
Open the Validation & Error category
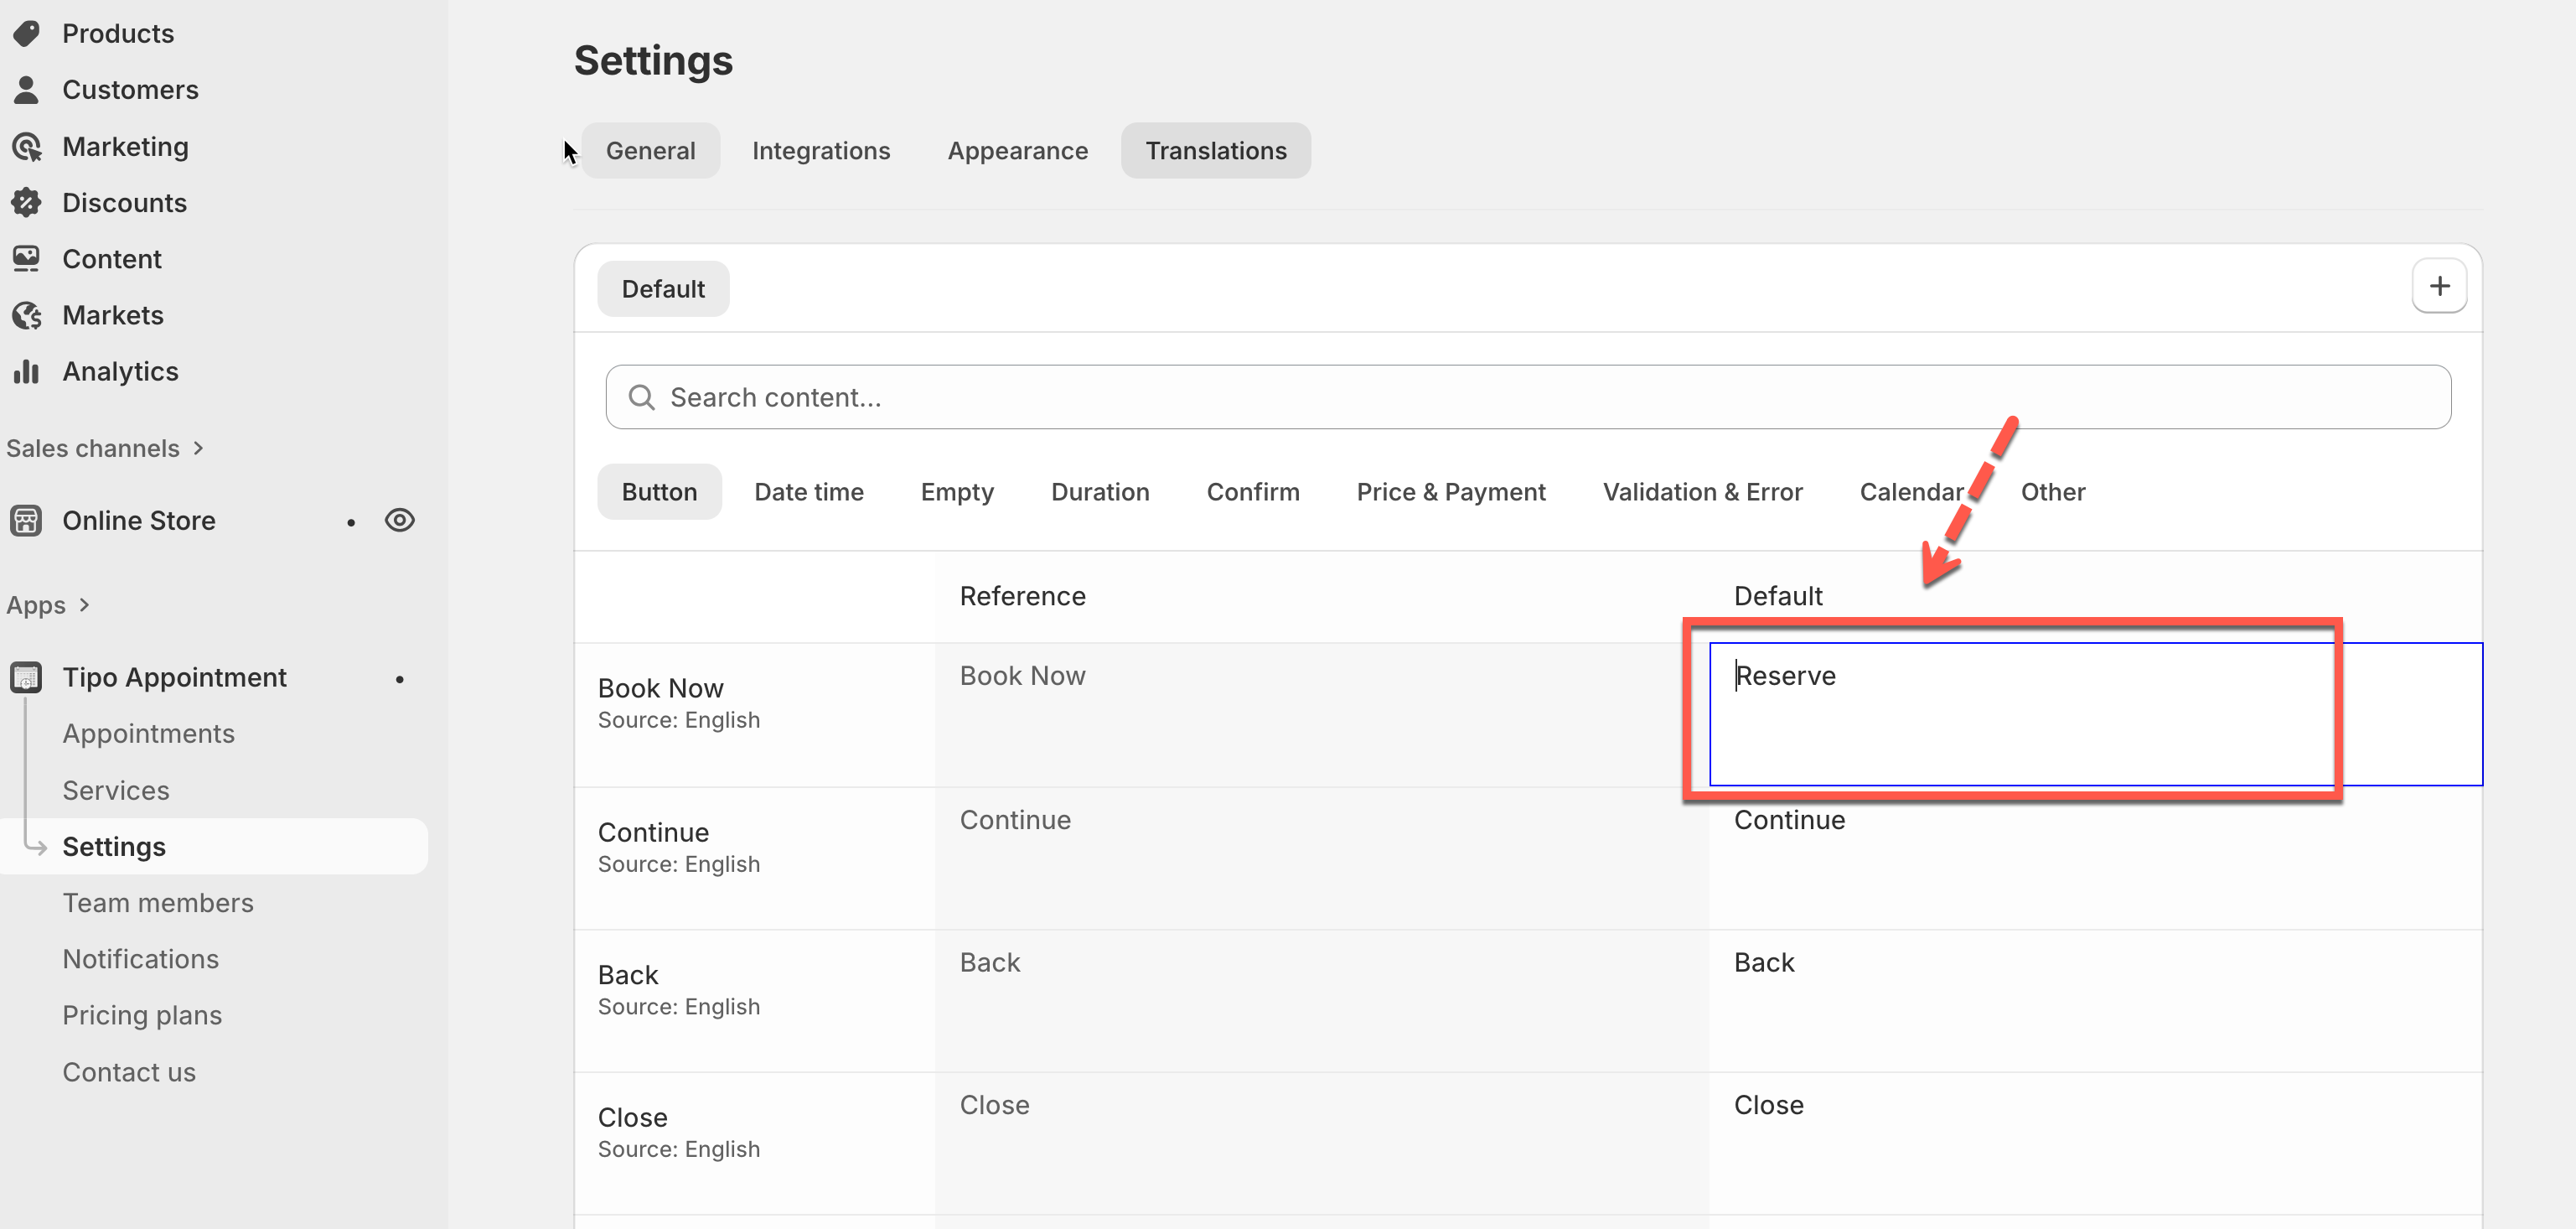1702,492
